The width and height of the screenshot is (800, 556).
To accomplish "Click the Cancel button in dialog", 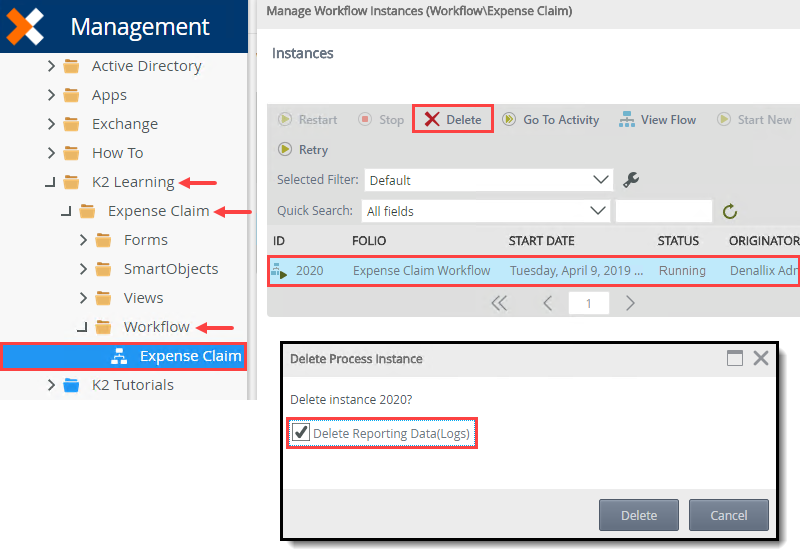I will pos(729,515).
